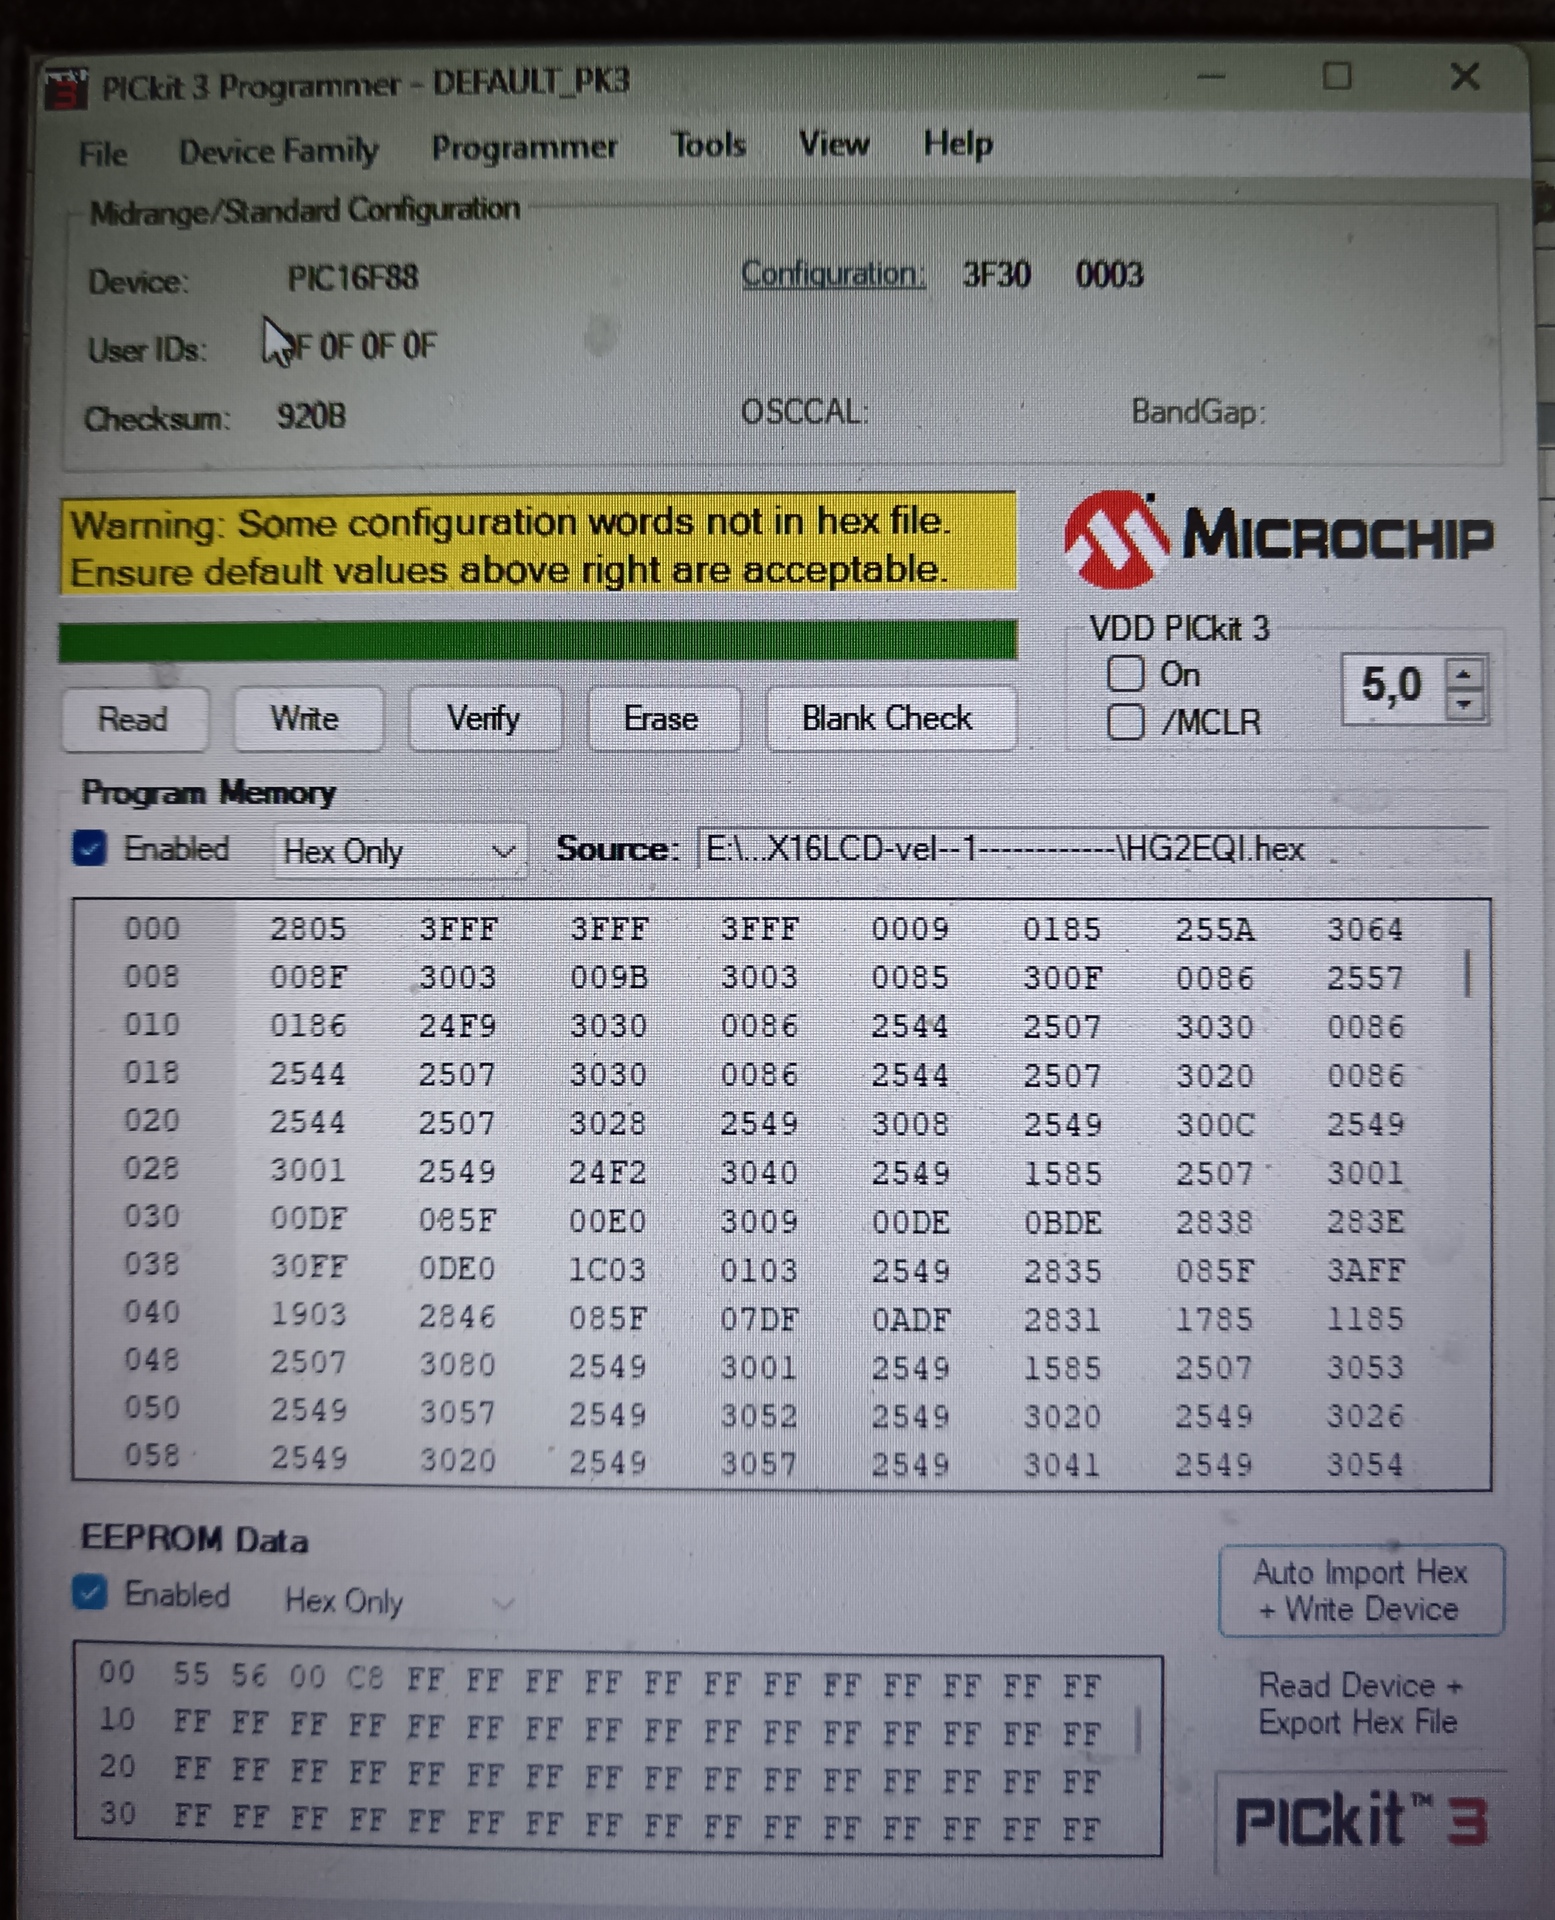Click program memory cell 255A in row 000
Image resolution: width=1555 pixels, height=1920 pixels.
coord(1214,929)
